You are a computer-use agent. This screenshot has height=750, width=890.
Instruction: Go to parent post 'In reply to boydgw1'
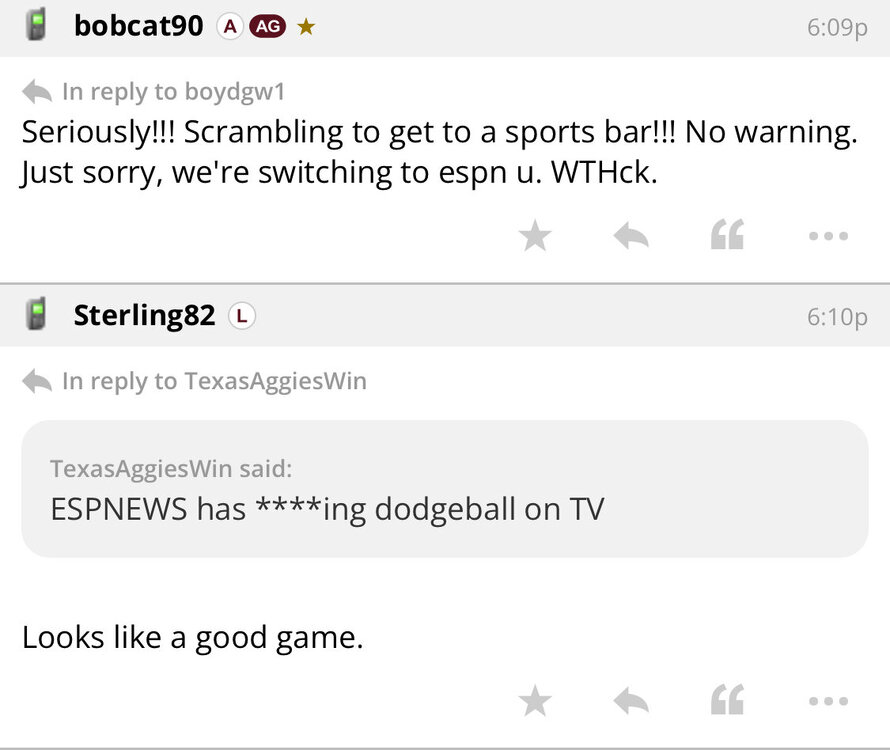(155, 92)
